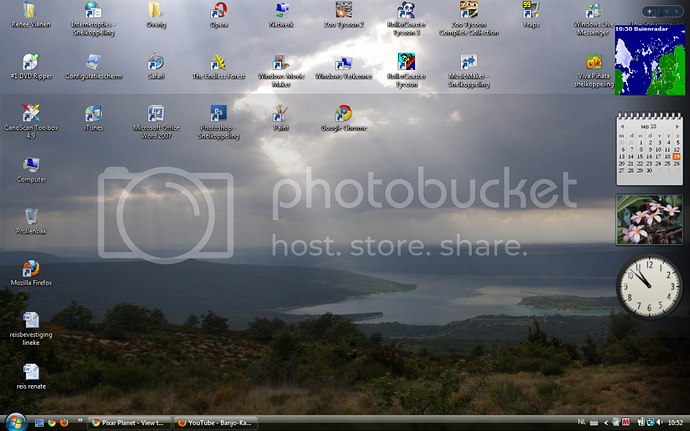Switch to YouTube Banjo-Ka taskbar window
The image size is (690, 431).
point(215,423)
